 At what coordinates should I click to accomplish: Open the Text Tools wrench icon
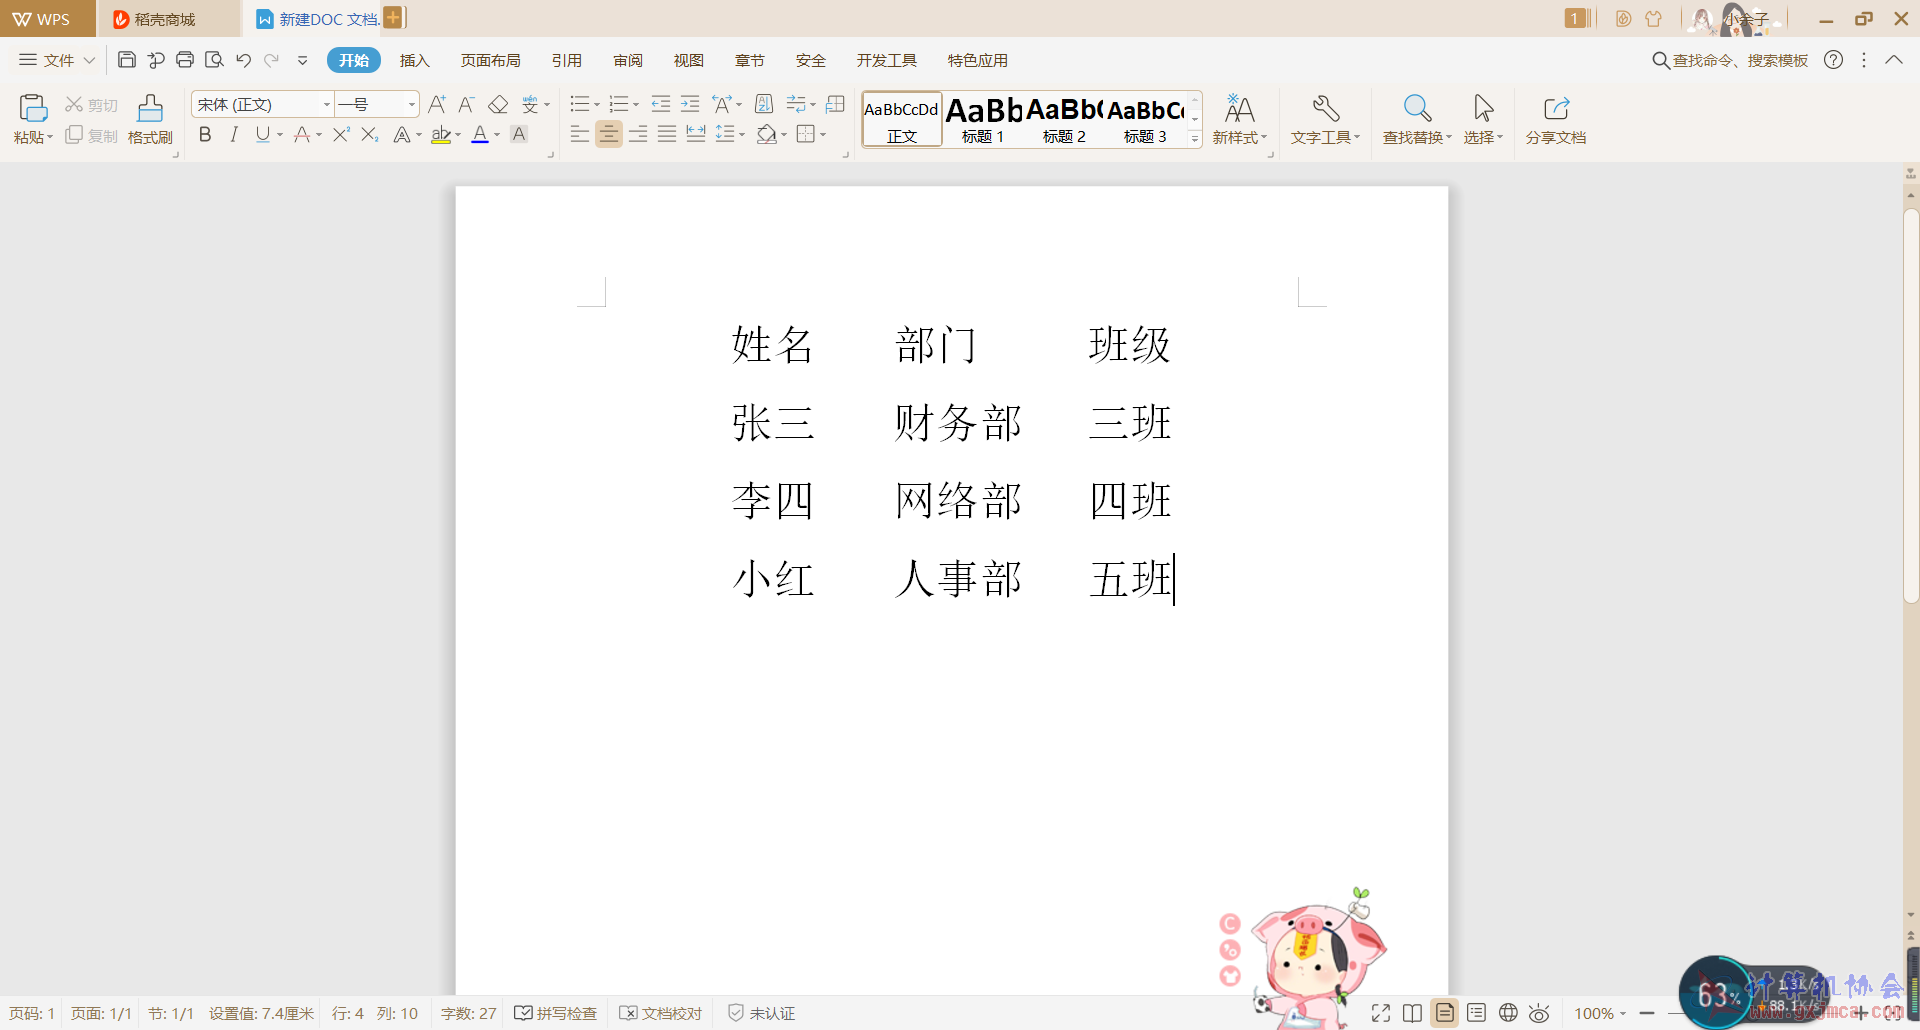point(1326,108)
